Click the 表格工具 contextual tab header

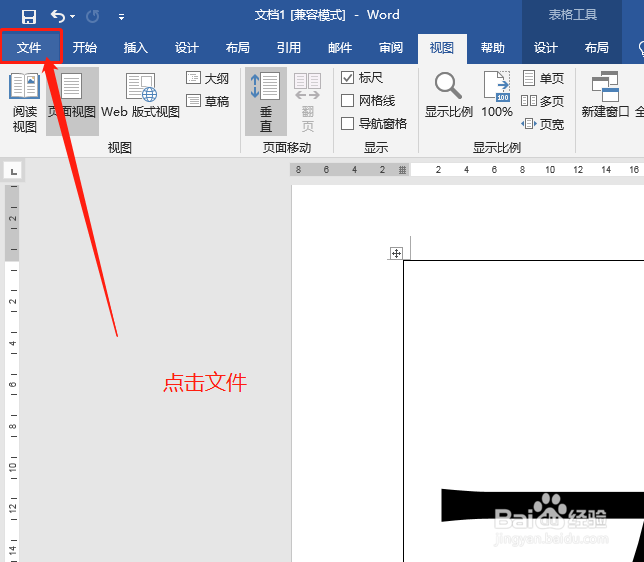coord(573,16)
